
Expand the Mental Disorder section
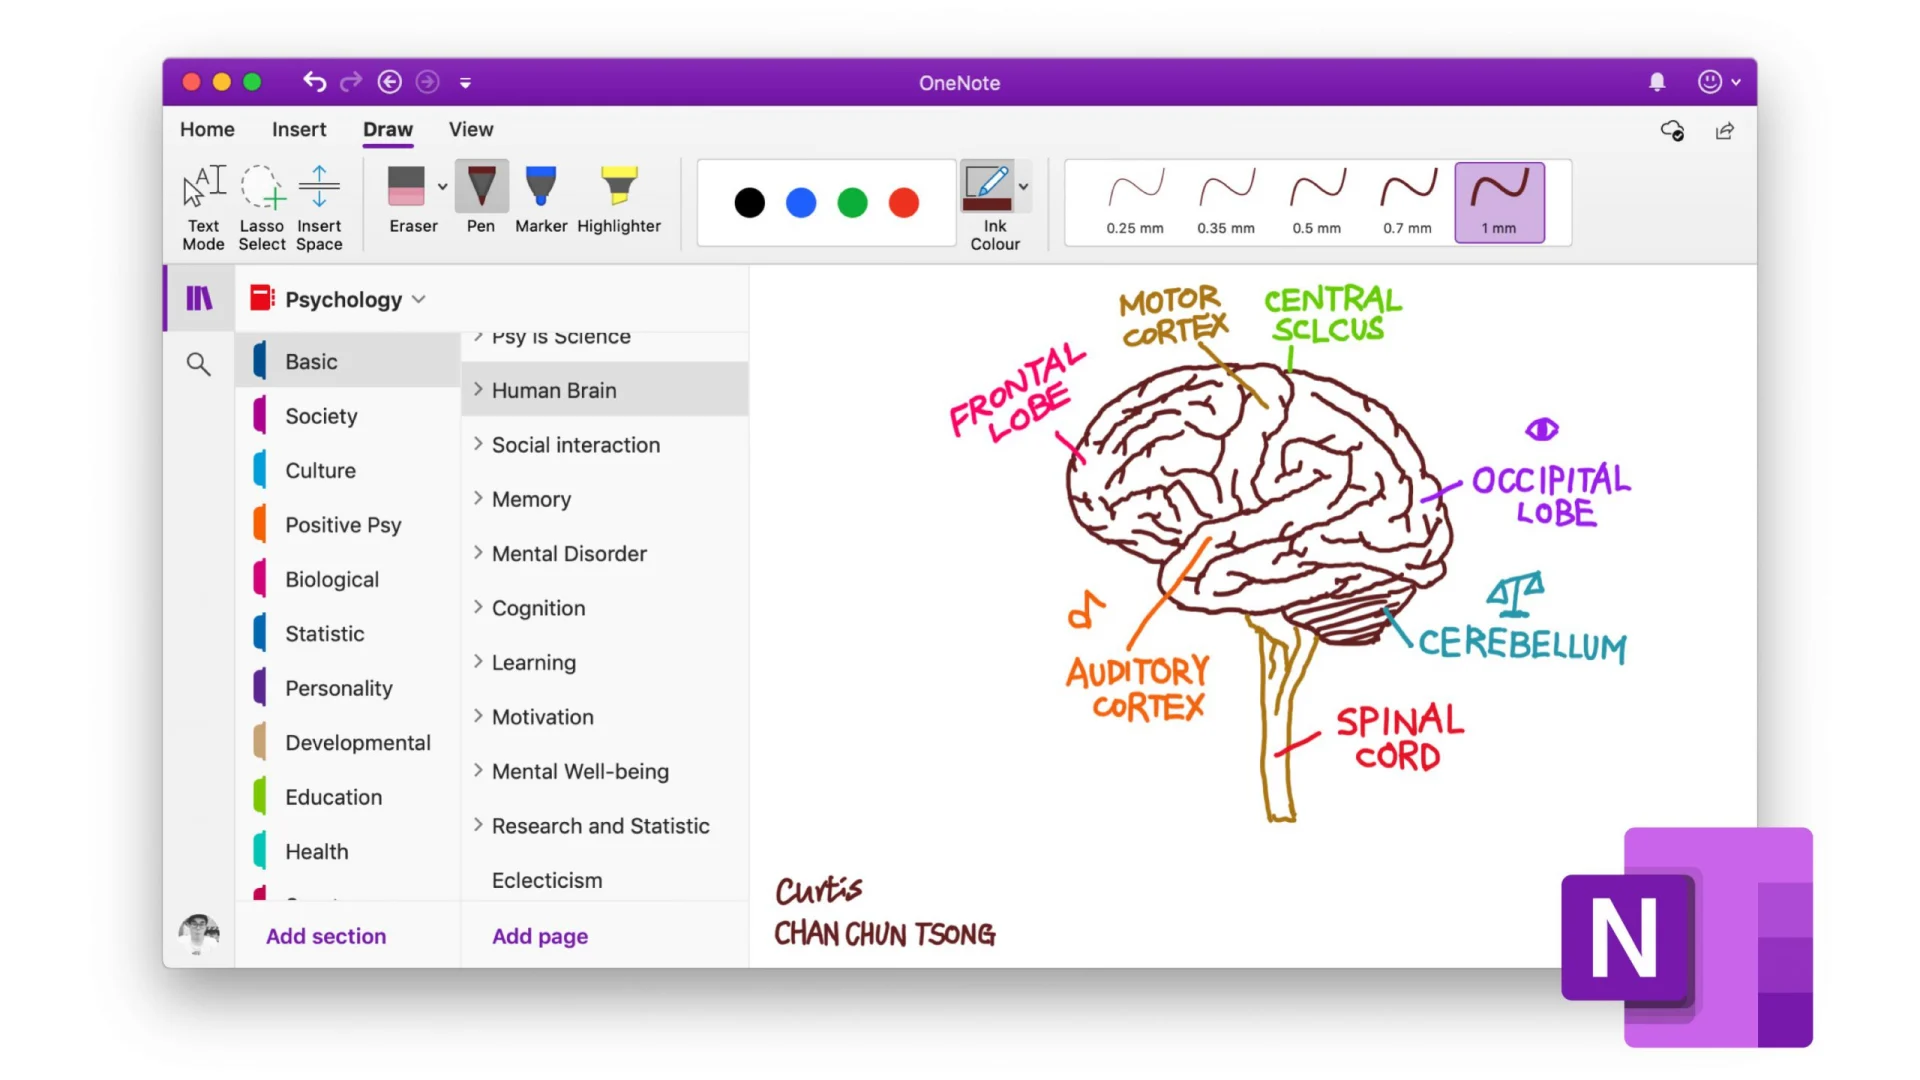[477, 553]
